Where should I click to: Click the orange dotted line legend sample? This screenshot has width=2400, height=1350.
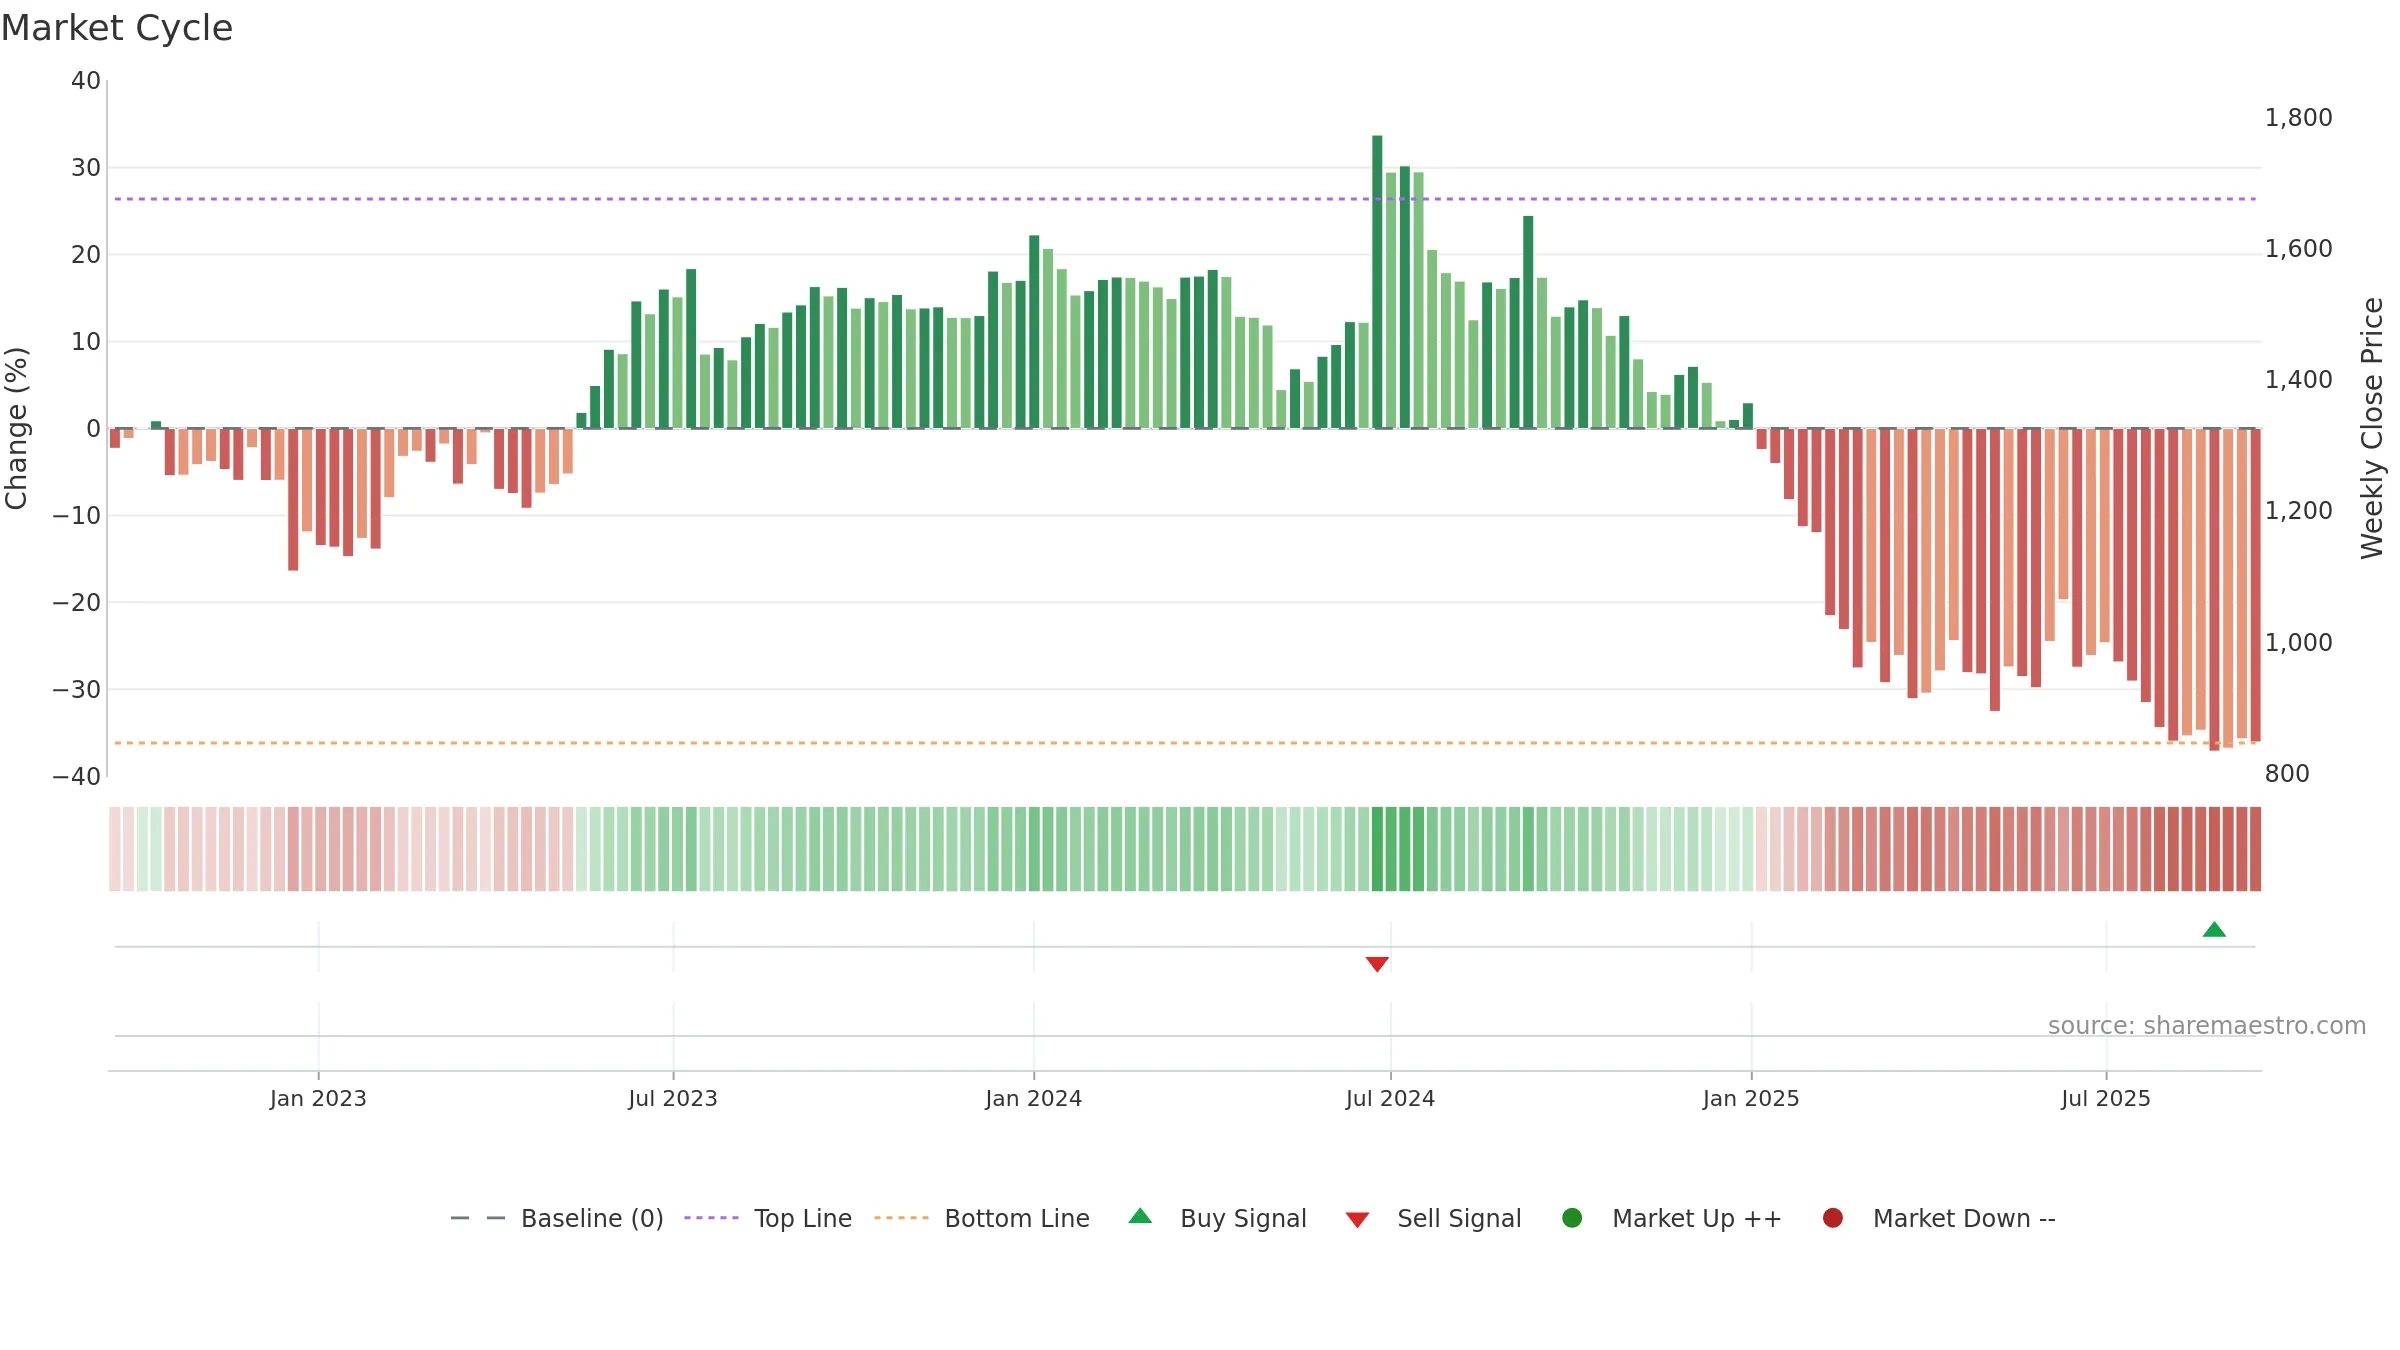click(x=901, y=1218)
